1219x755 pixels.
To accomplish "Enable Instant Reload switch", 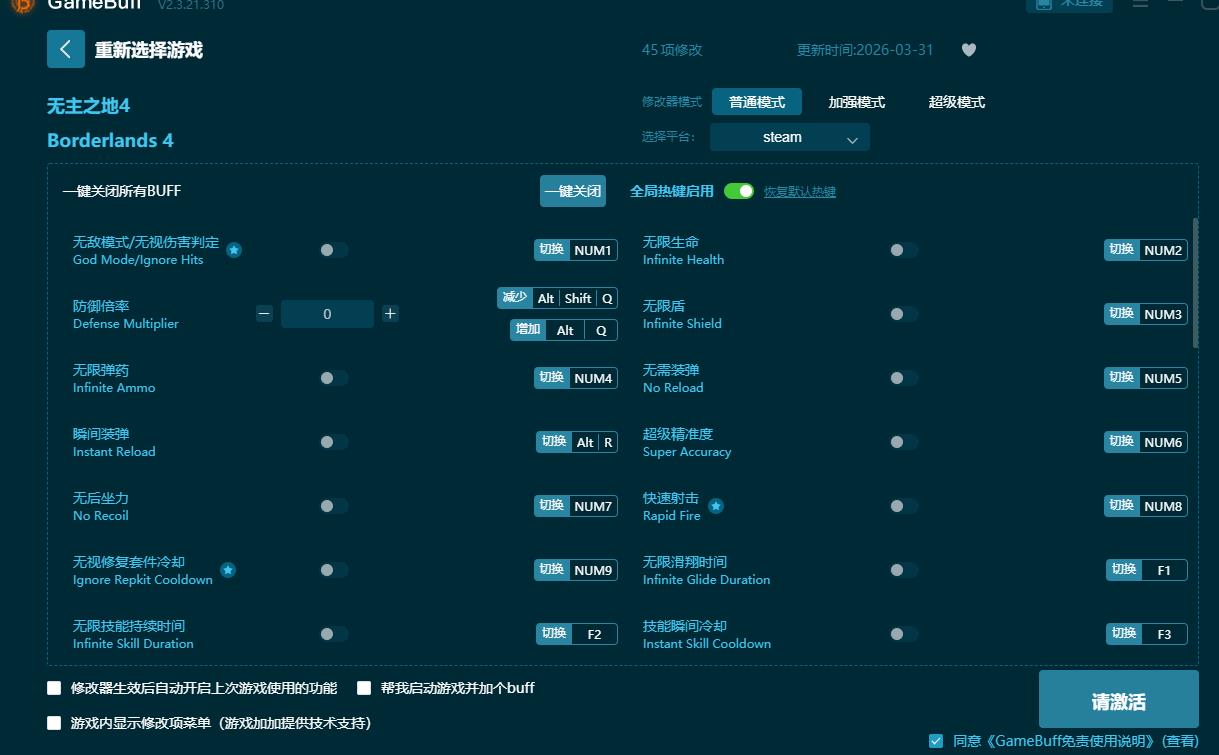I will tap(334, 442).
